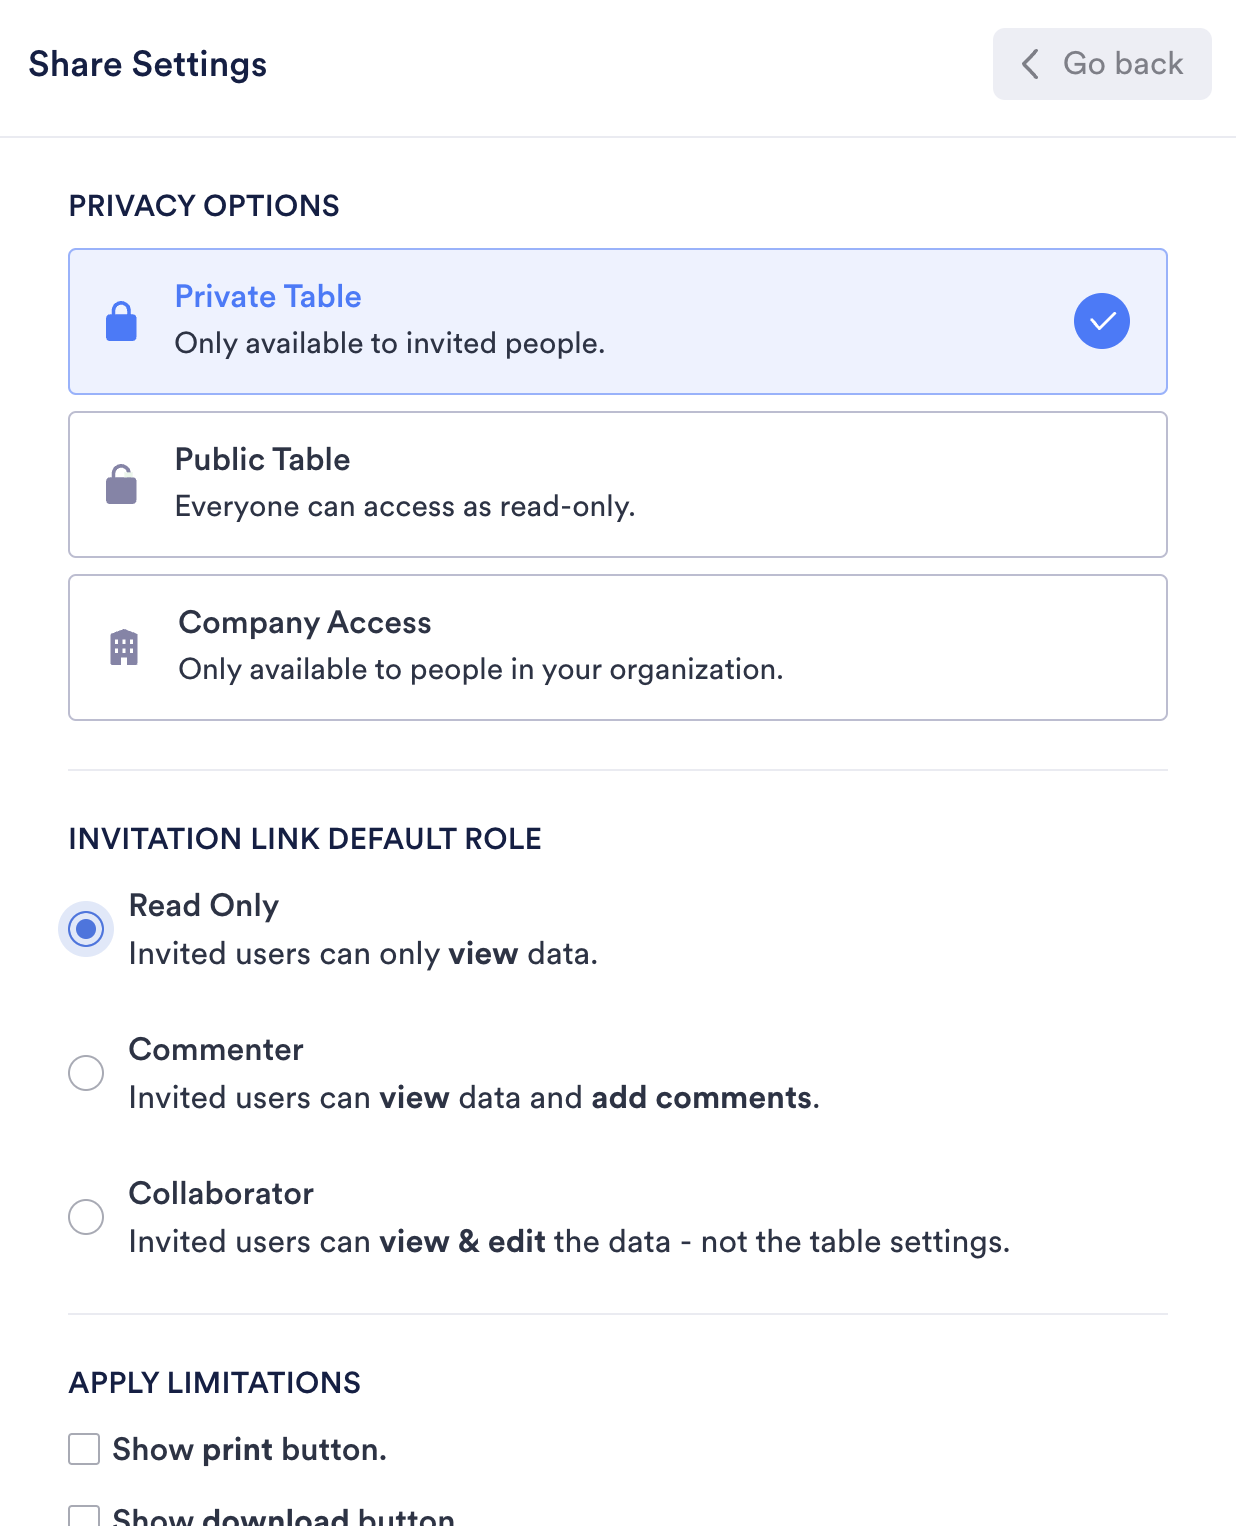The image size is (1236, 1526).
Task: Tick the Show download button checkbox
Action: [x=84, y=1516]
